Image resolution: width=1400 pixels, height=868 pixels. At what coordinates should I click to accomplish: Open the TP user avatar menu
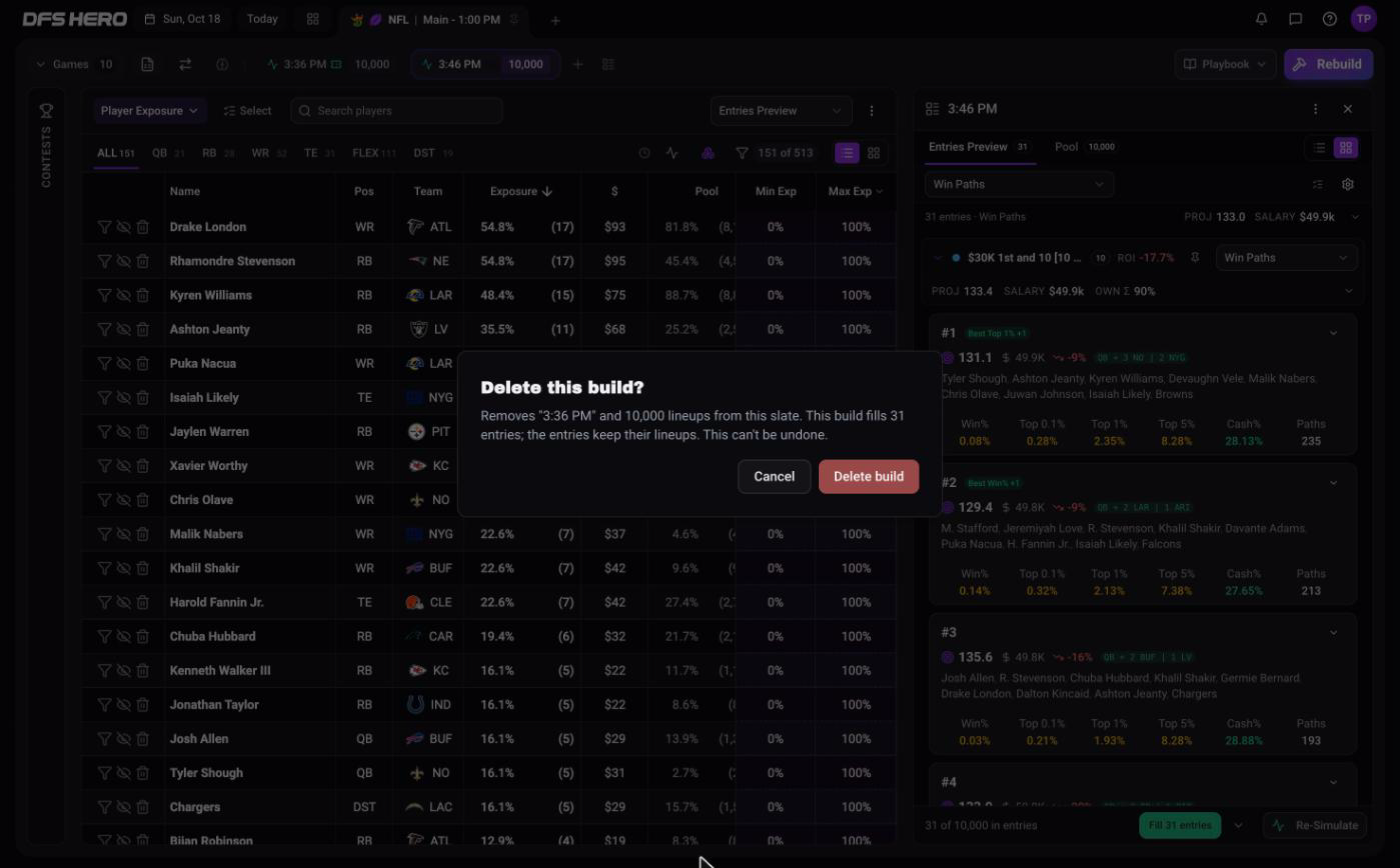click(1364, 19)
